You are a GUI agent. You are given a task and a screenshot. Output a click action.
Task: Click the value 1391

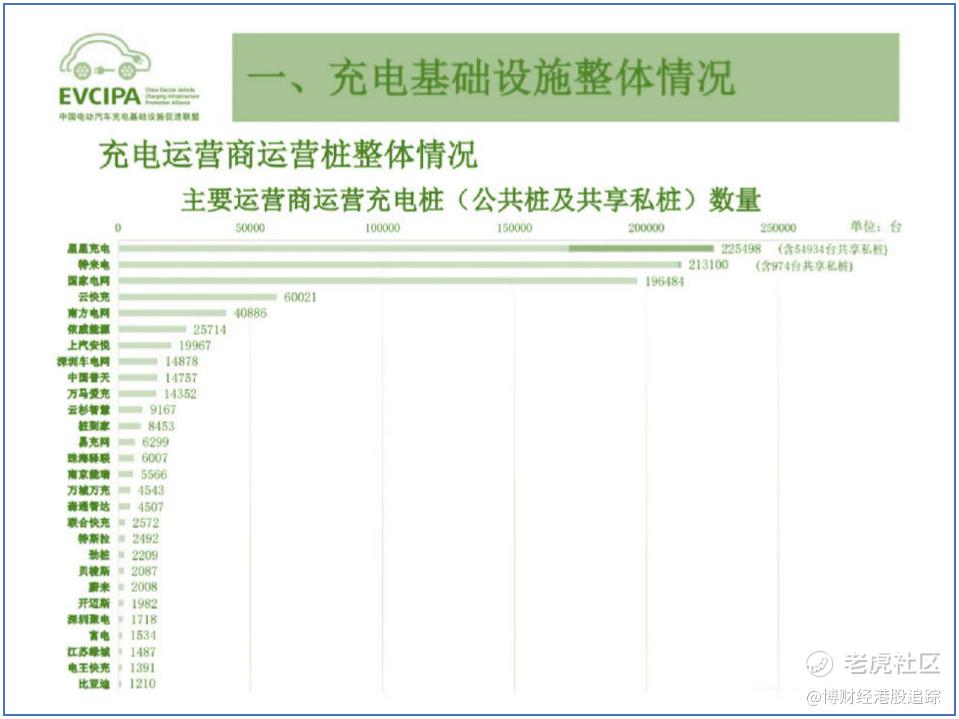pyautogui.click(x=143, y=668)
